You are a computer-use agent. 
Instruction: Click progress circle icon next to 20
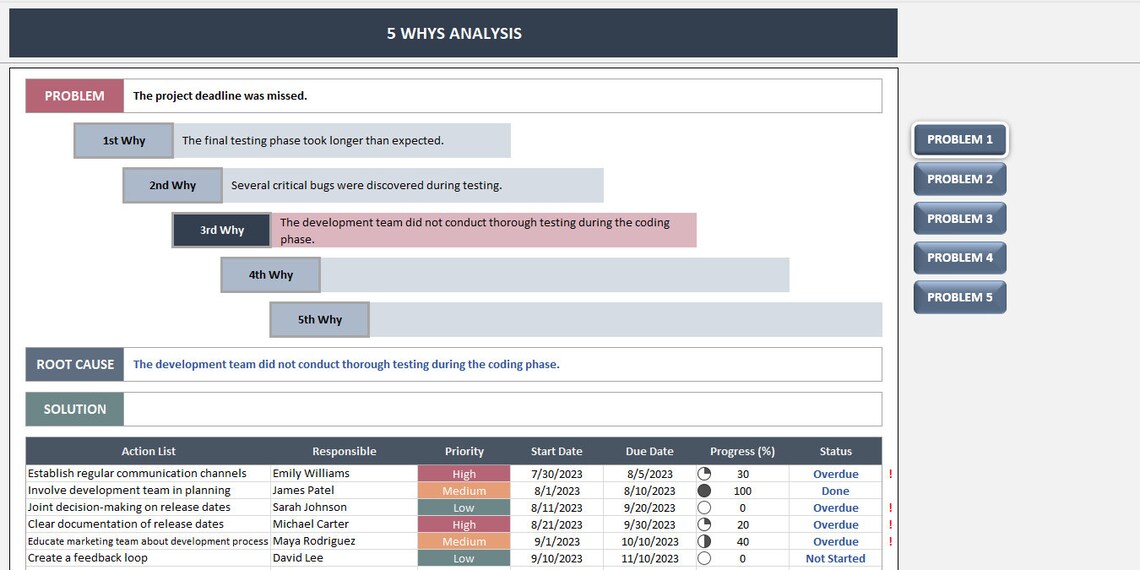(x=704, y=524)
